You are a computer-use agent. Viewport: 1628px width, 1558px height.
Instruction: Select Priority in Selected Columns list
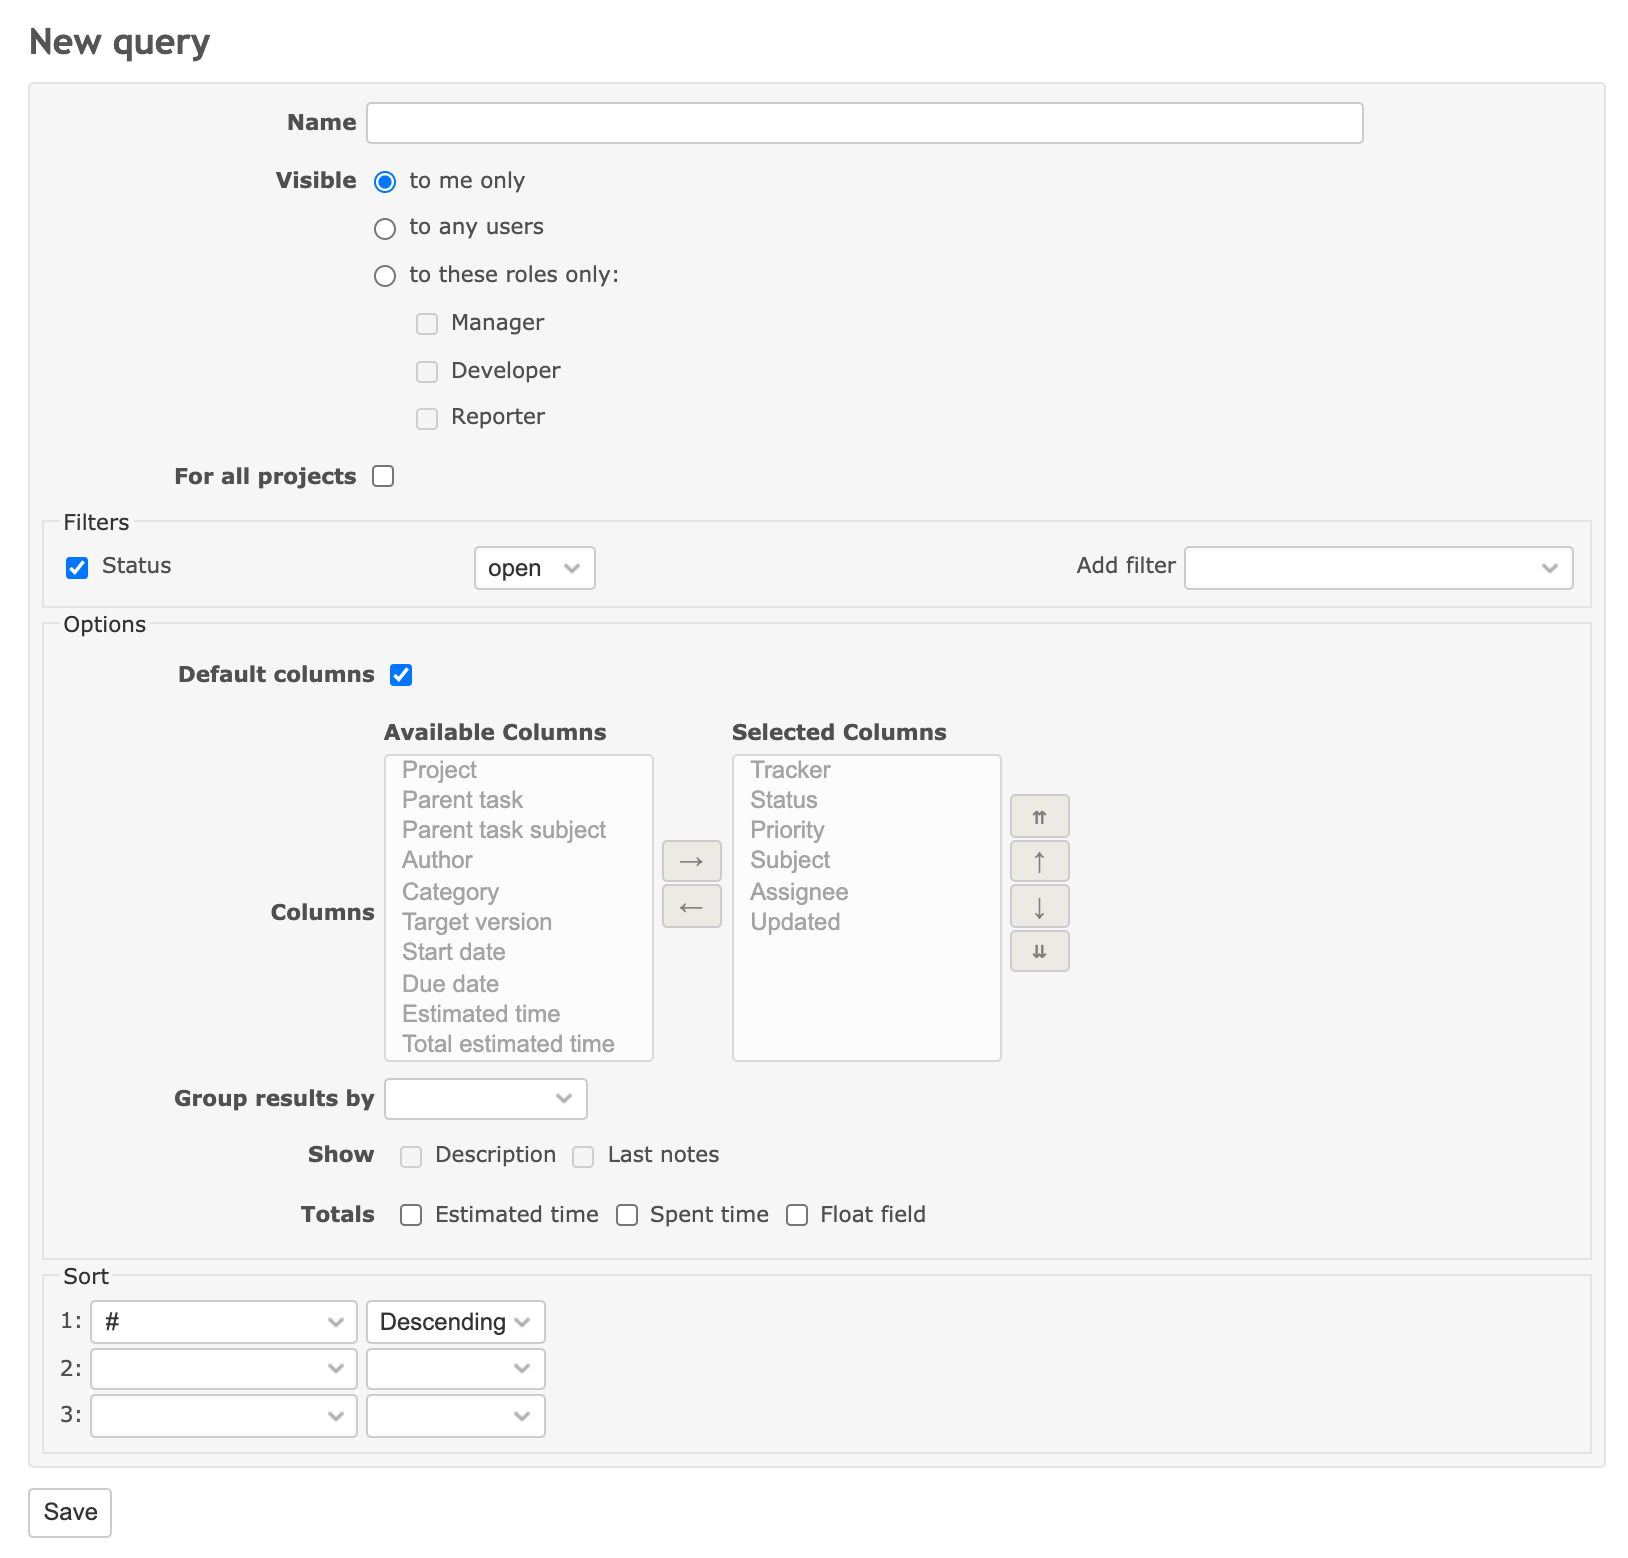coord(787,830)
